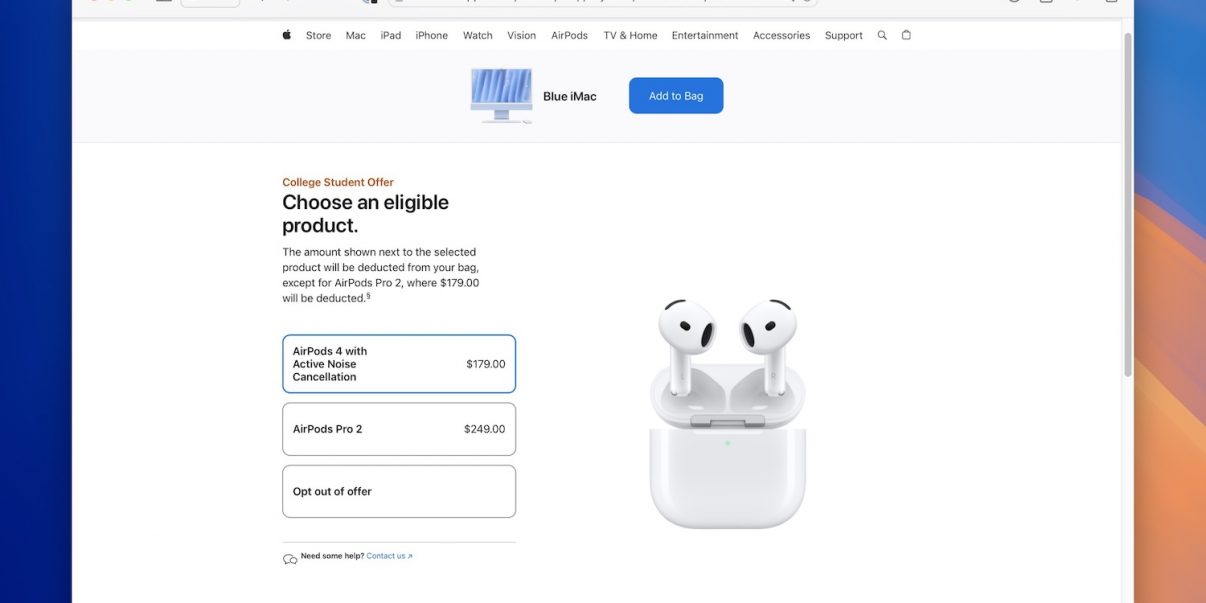This screenshot has width=1206, height=603.
Task: Click the Apple logo in navigation
Action: [286, 35]
